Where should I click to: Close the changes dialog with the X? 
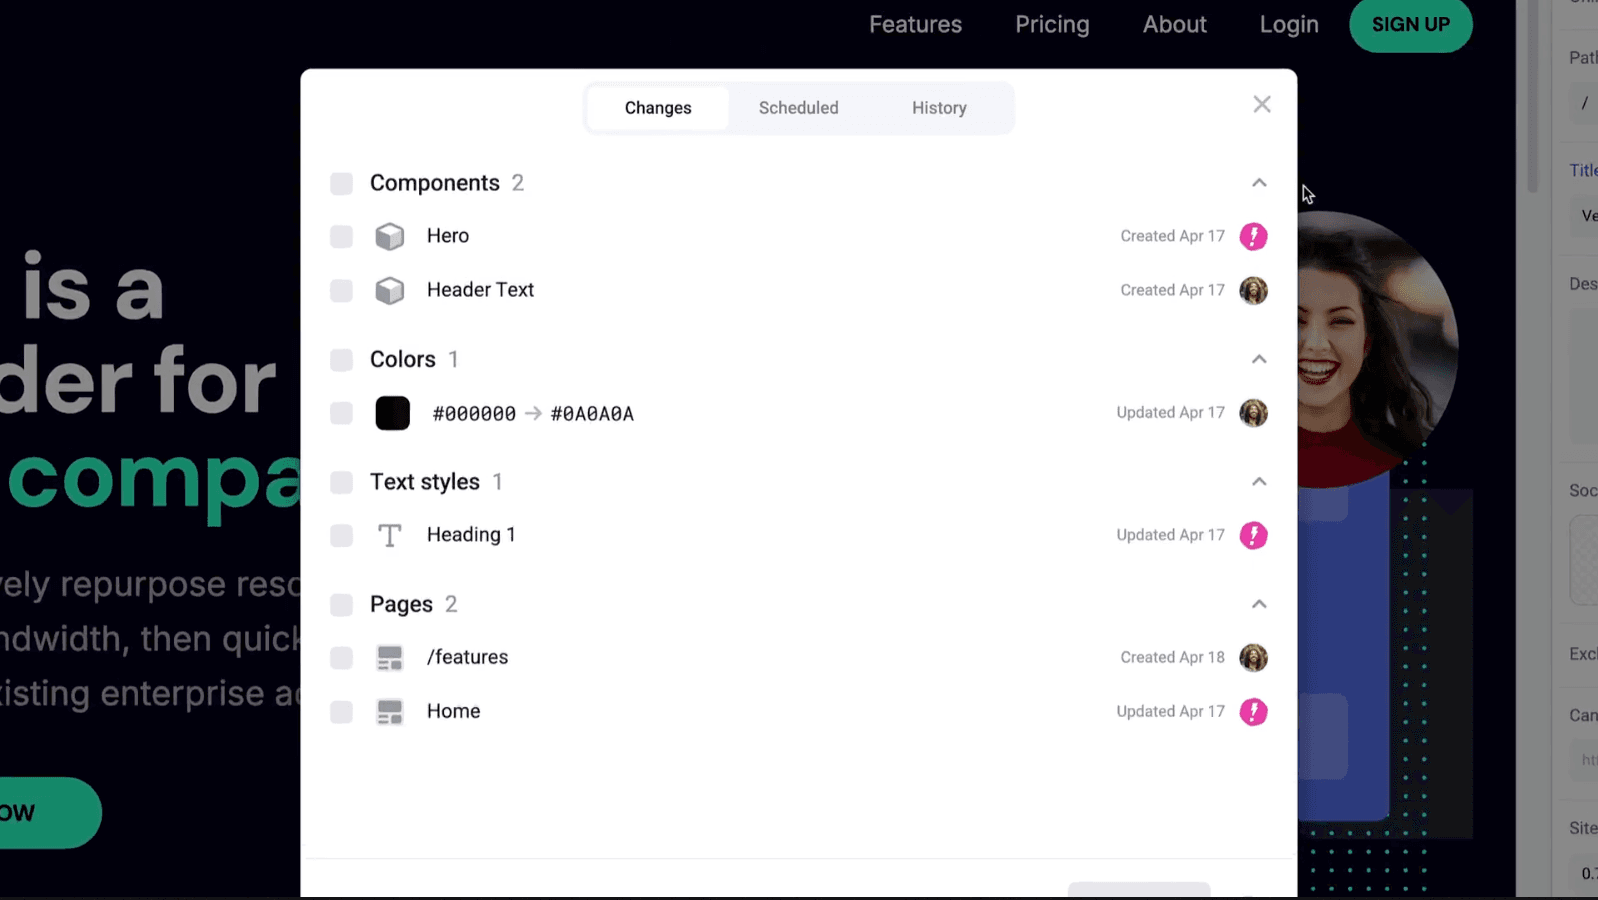click(1262, 105)
